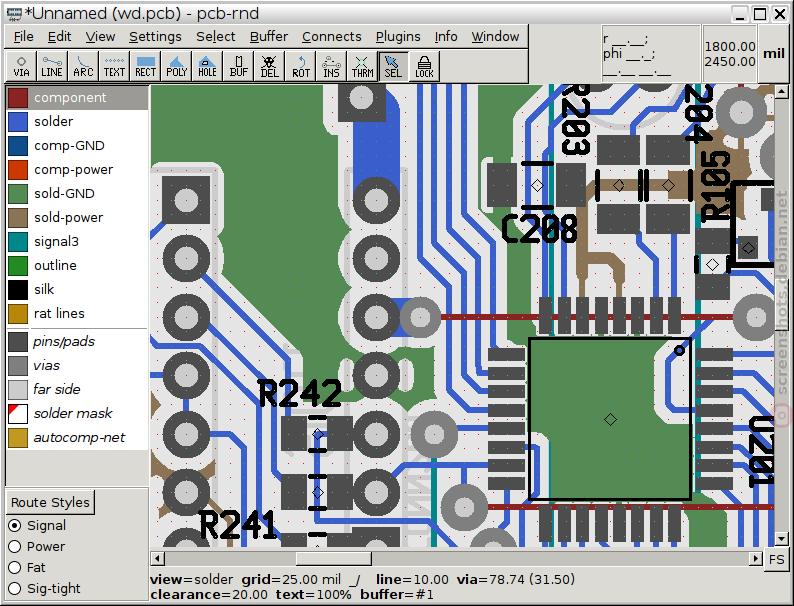
Task: Toggle solder mask visibility swatch
Action: [18, 414]
